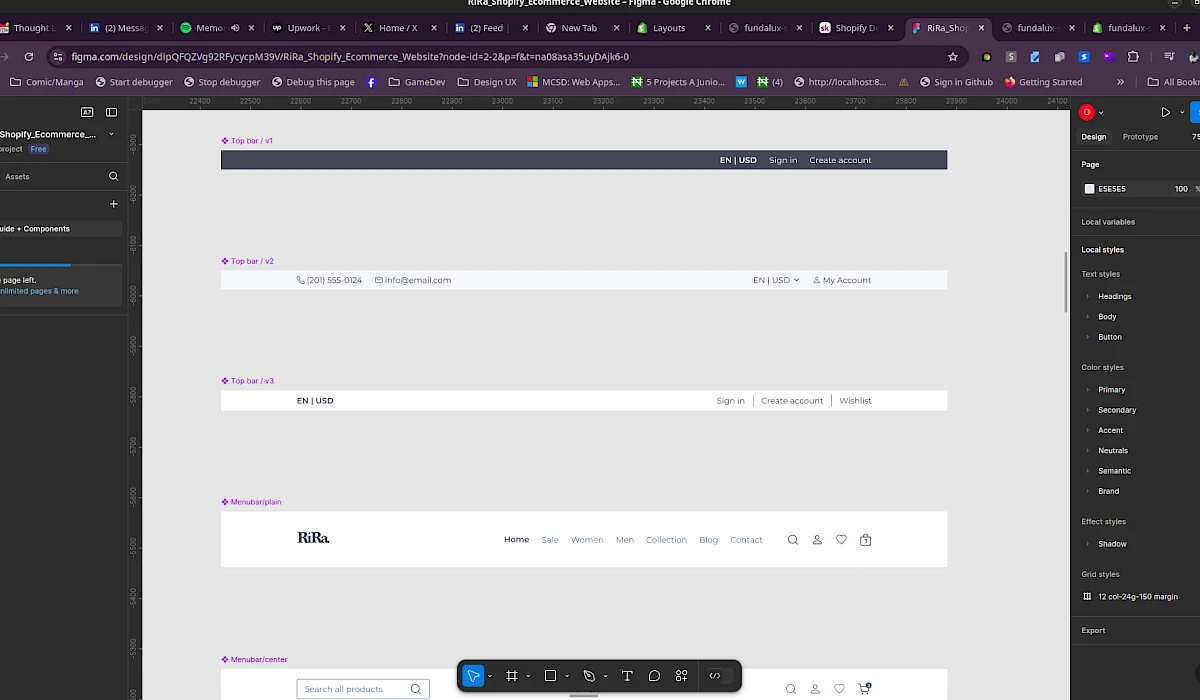This screenshot has width=1200, height=700.
Task: Select the Text tool
Action: (x=627, y=676)
